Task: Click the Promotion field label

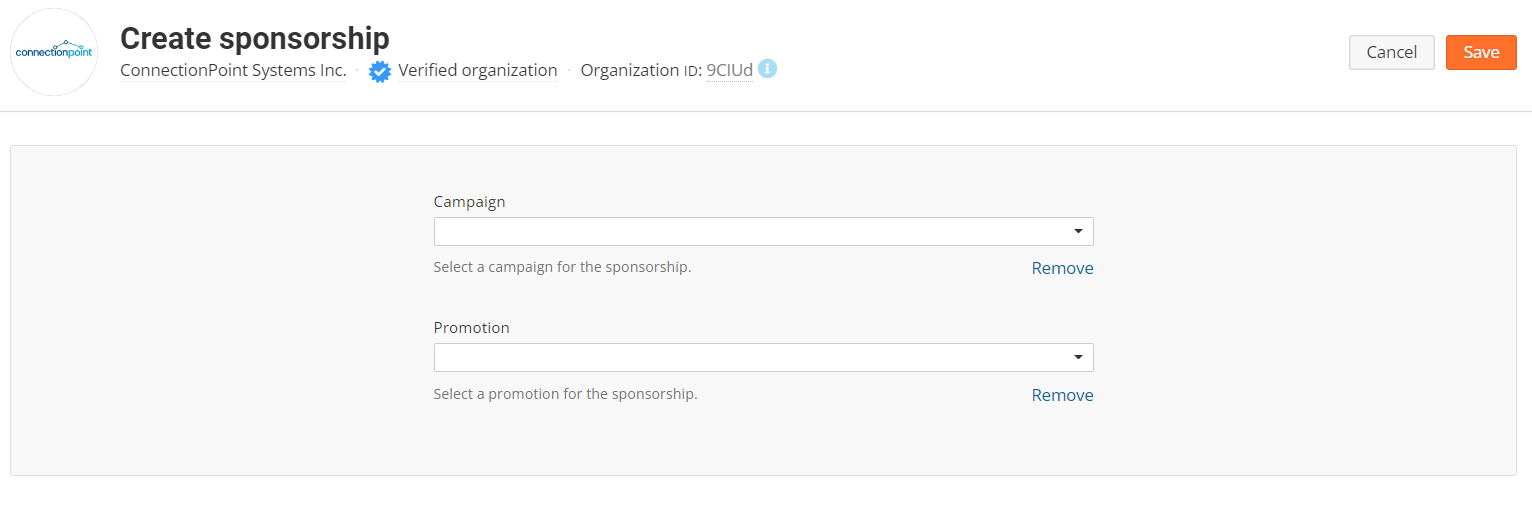Action: (x=471, y=327)
